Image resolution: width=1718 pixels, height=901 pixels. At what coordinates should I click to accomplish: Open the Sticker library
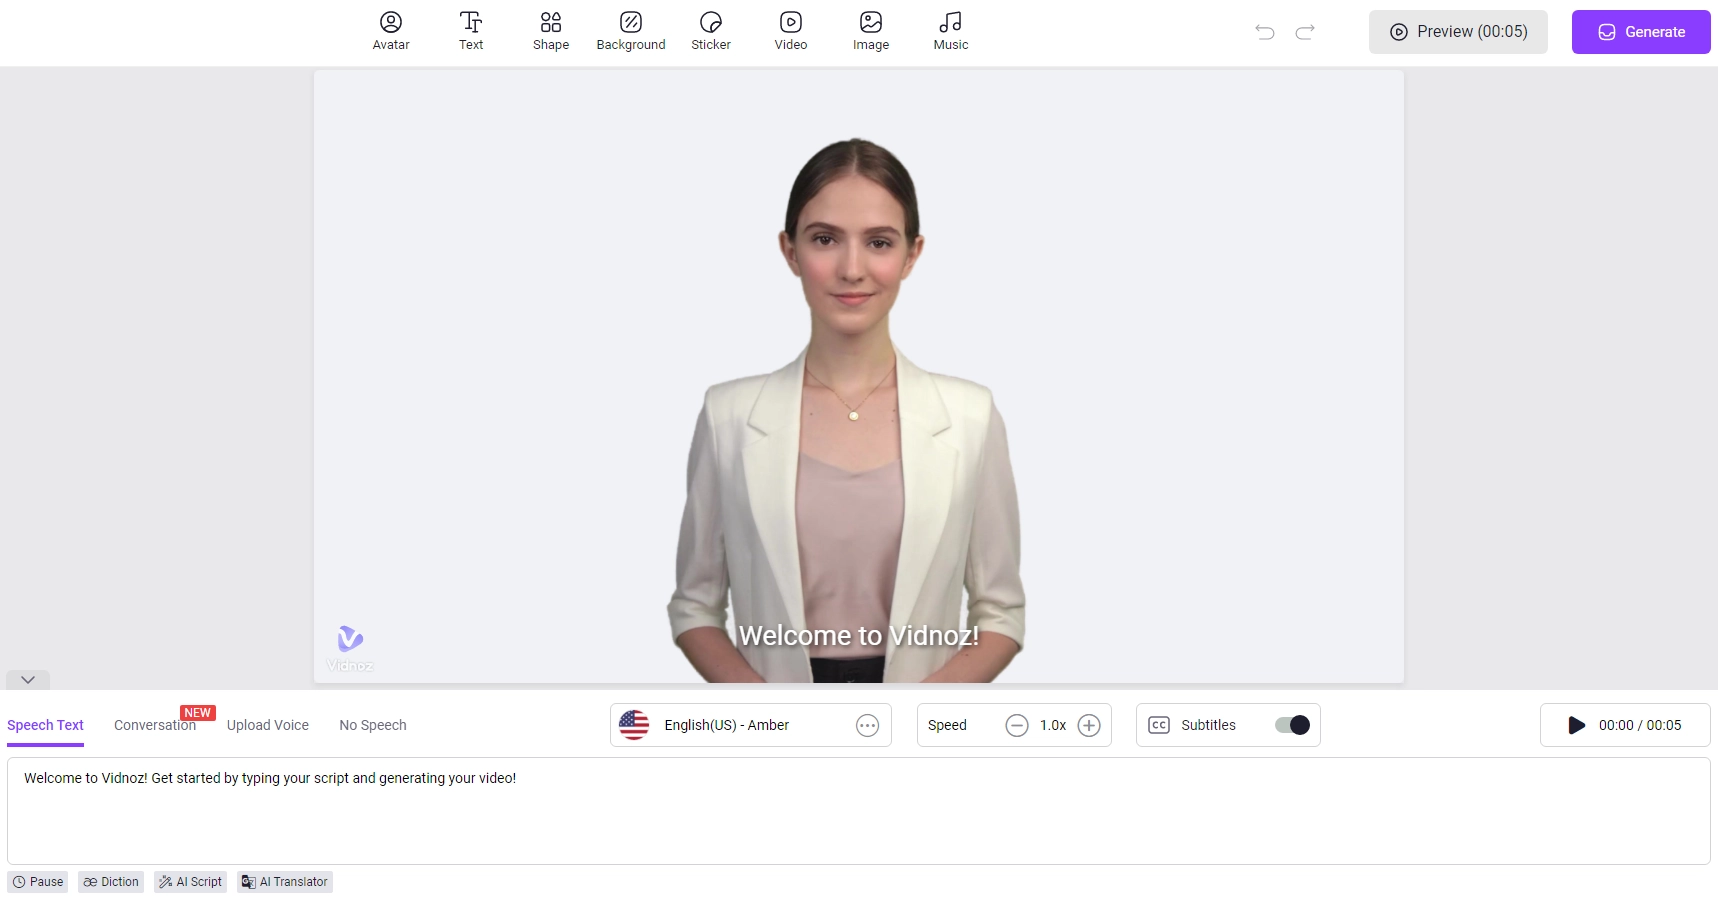pyautogui.click(x=710, y=31)
